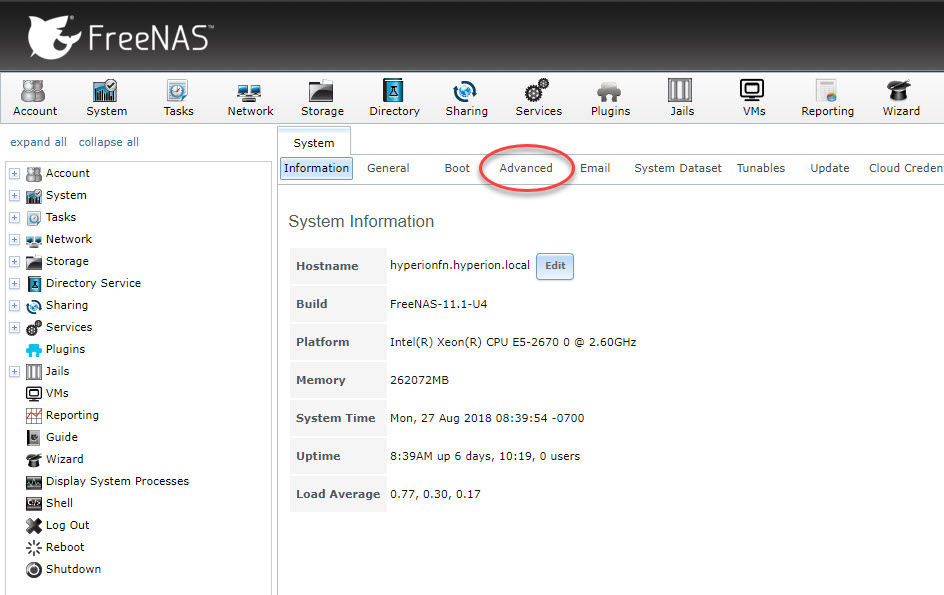The image size is (944, 595).
Task: Expand the Storage tree node
Action: tap(14, 261)
